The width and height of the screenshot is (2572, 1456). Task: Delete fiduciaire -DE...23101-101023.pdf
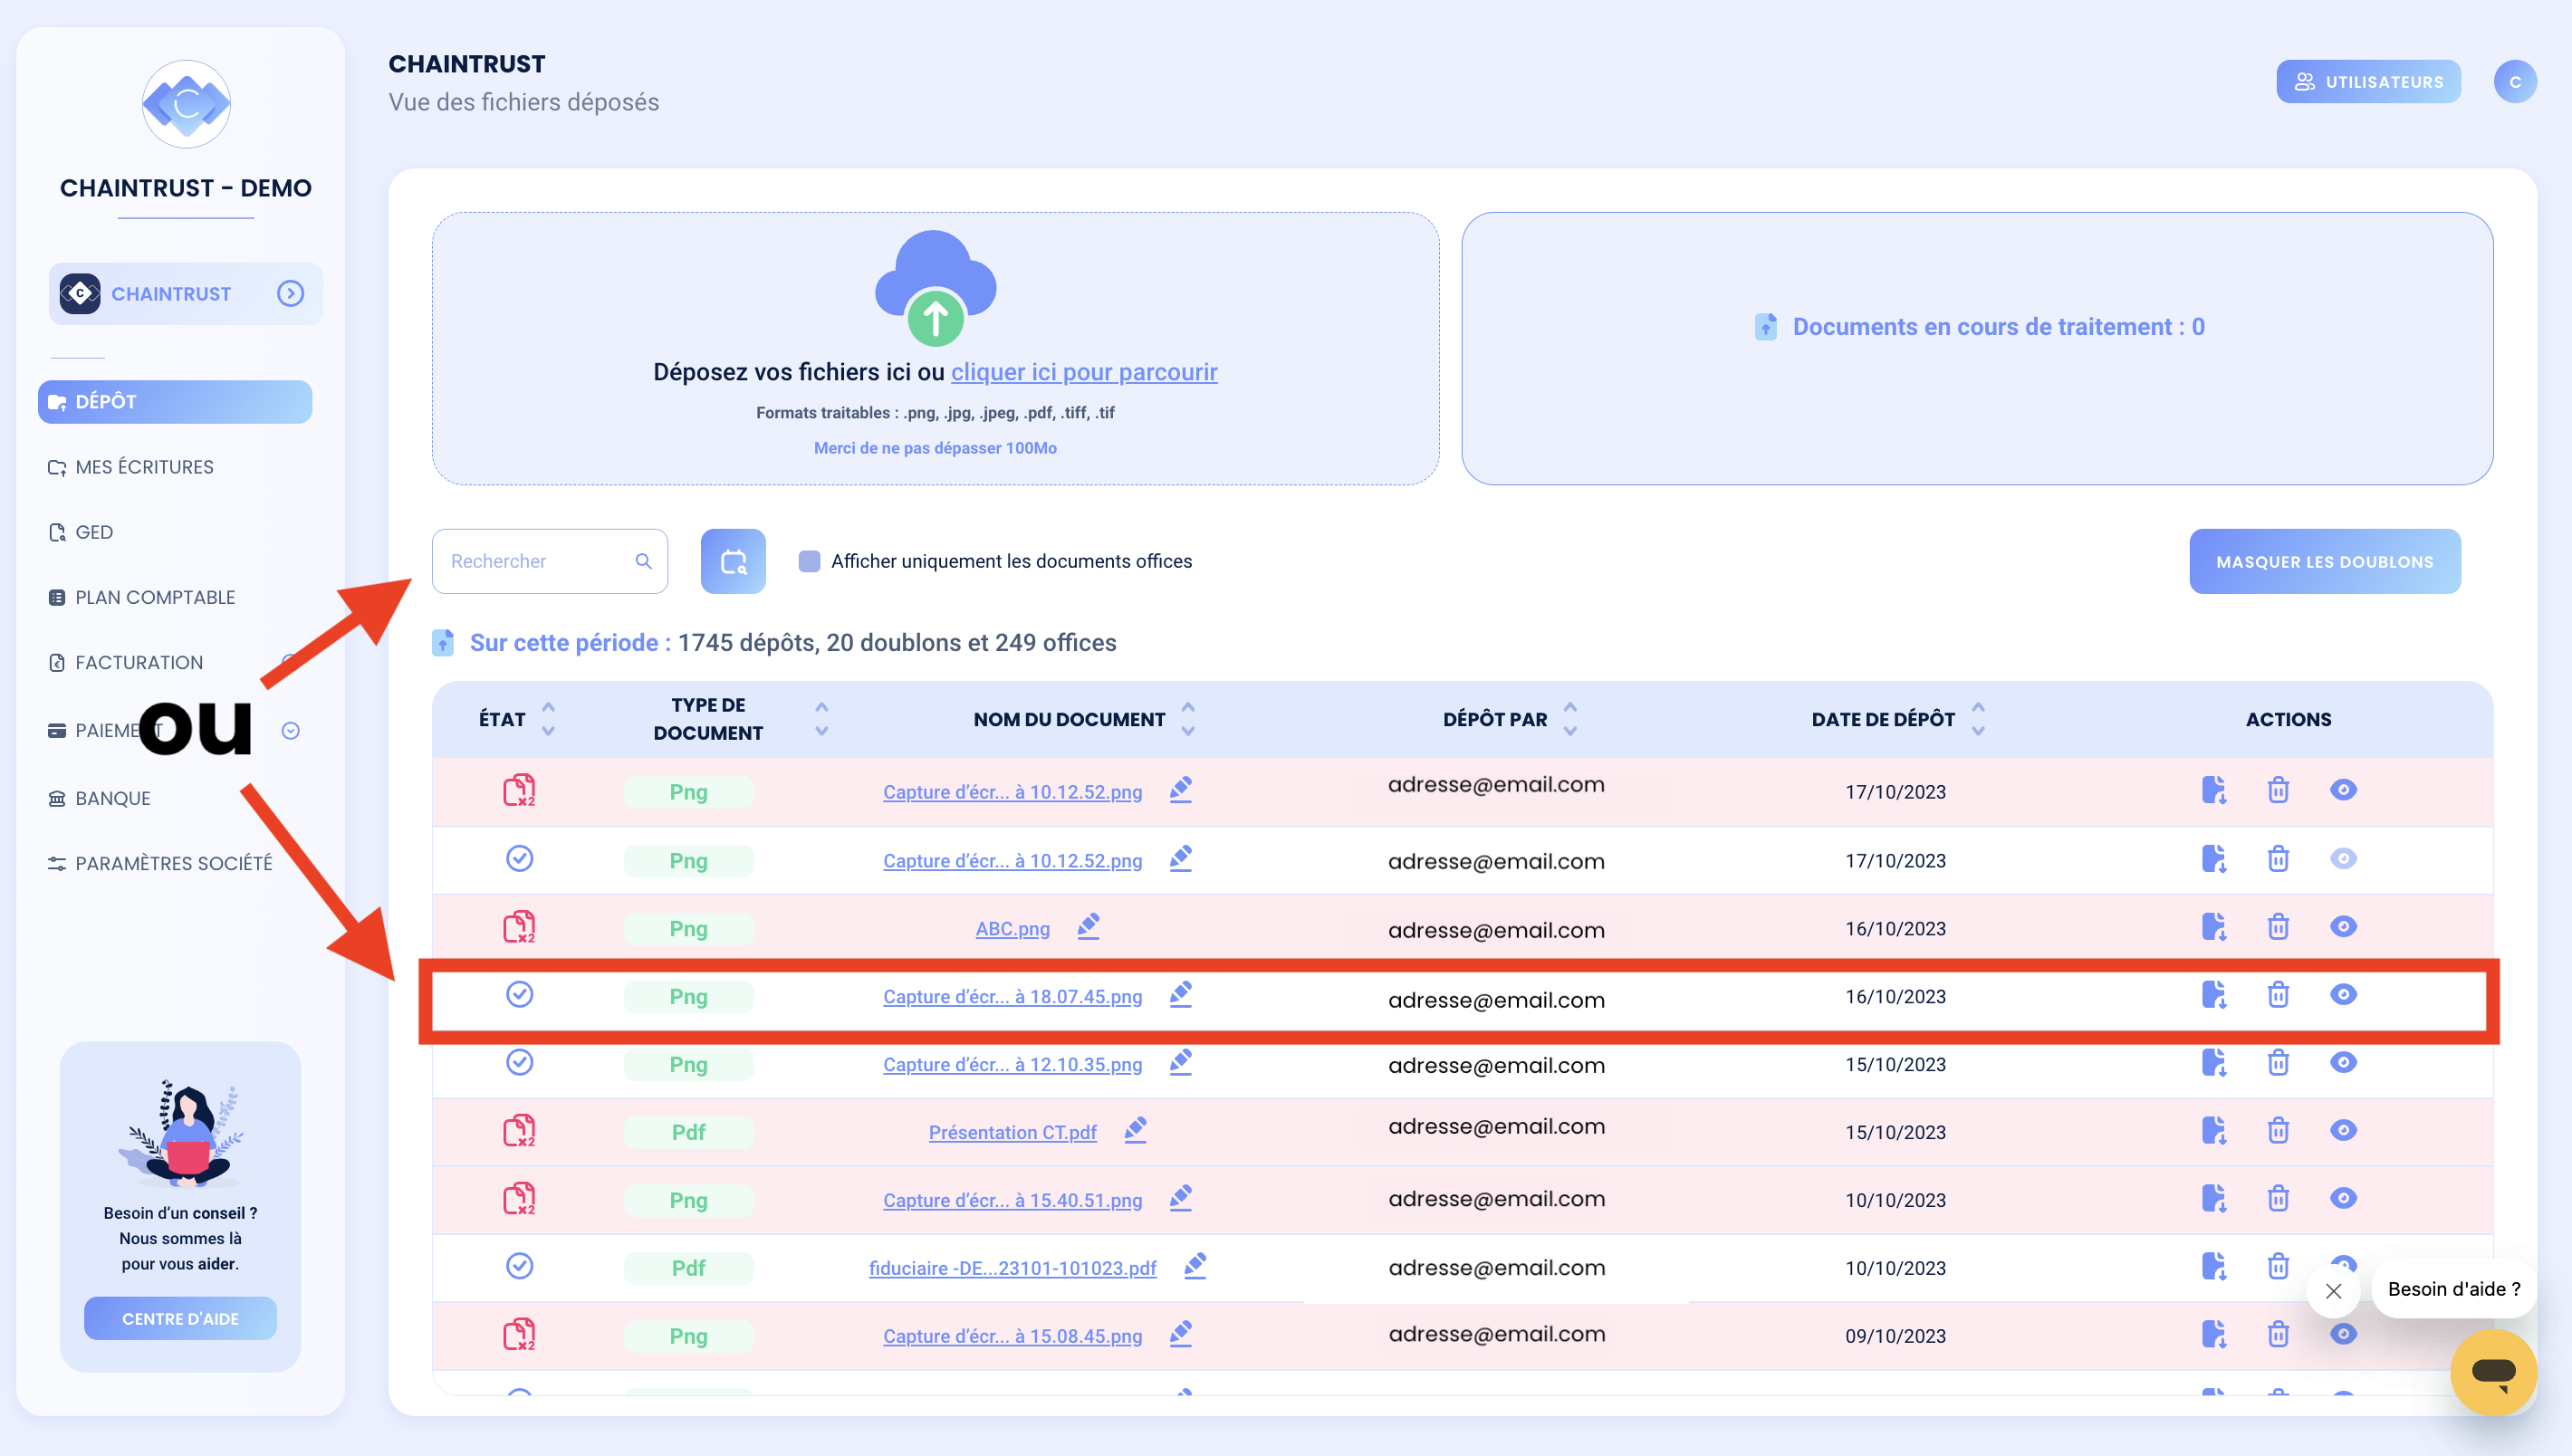[x=2278, y=1266]
